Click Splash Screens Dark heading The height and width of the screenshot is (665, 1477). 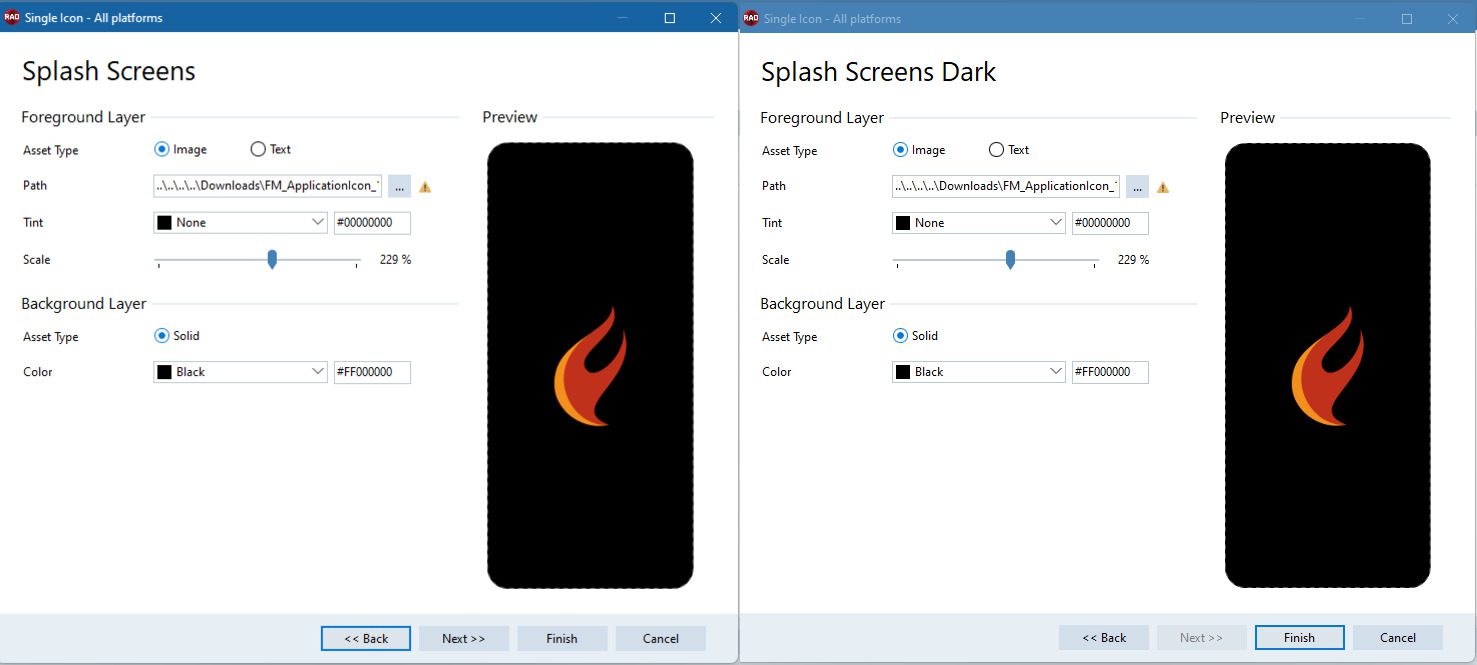(x=879, y=72)
